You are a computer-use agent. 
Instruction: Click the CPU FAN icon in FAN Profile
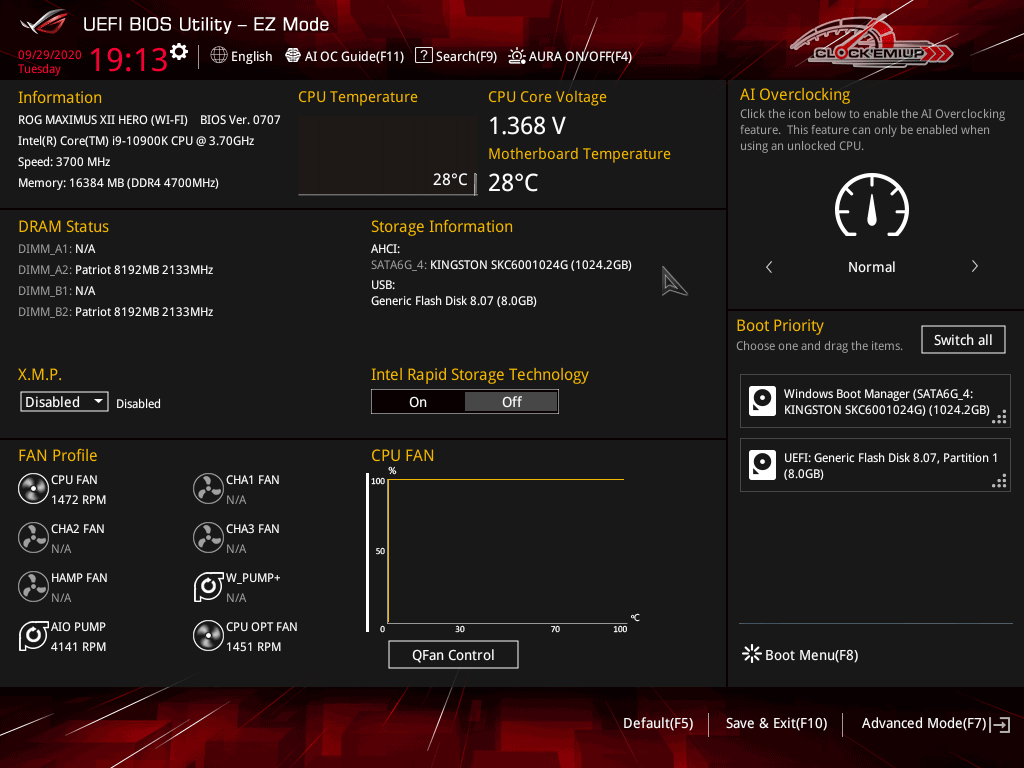click(33, 489)
